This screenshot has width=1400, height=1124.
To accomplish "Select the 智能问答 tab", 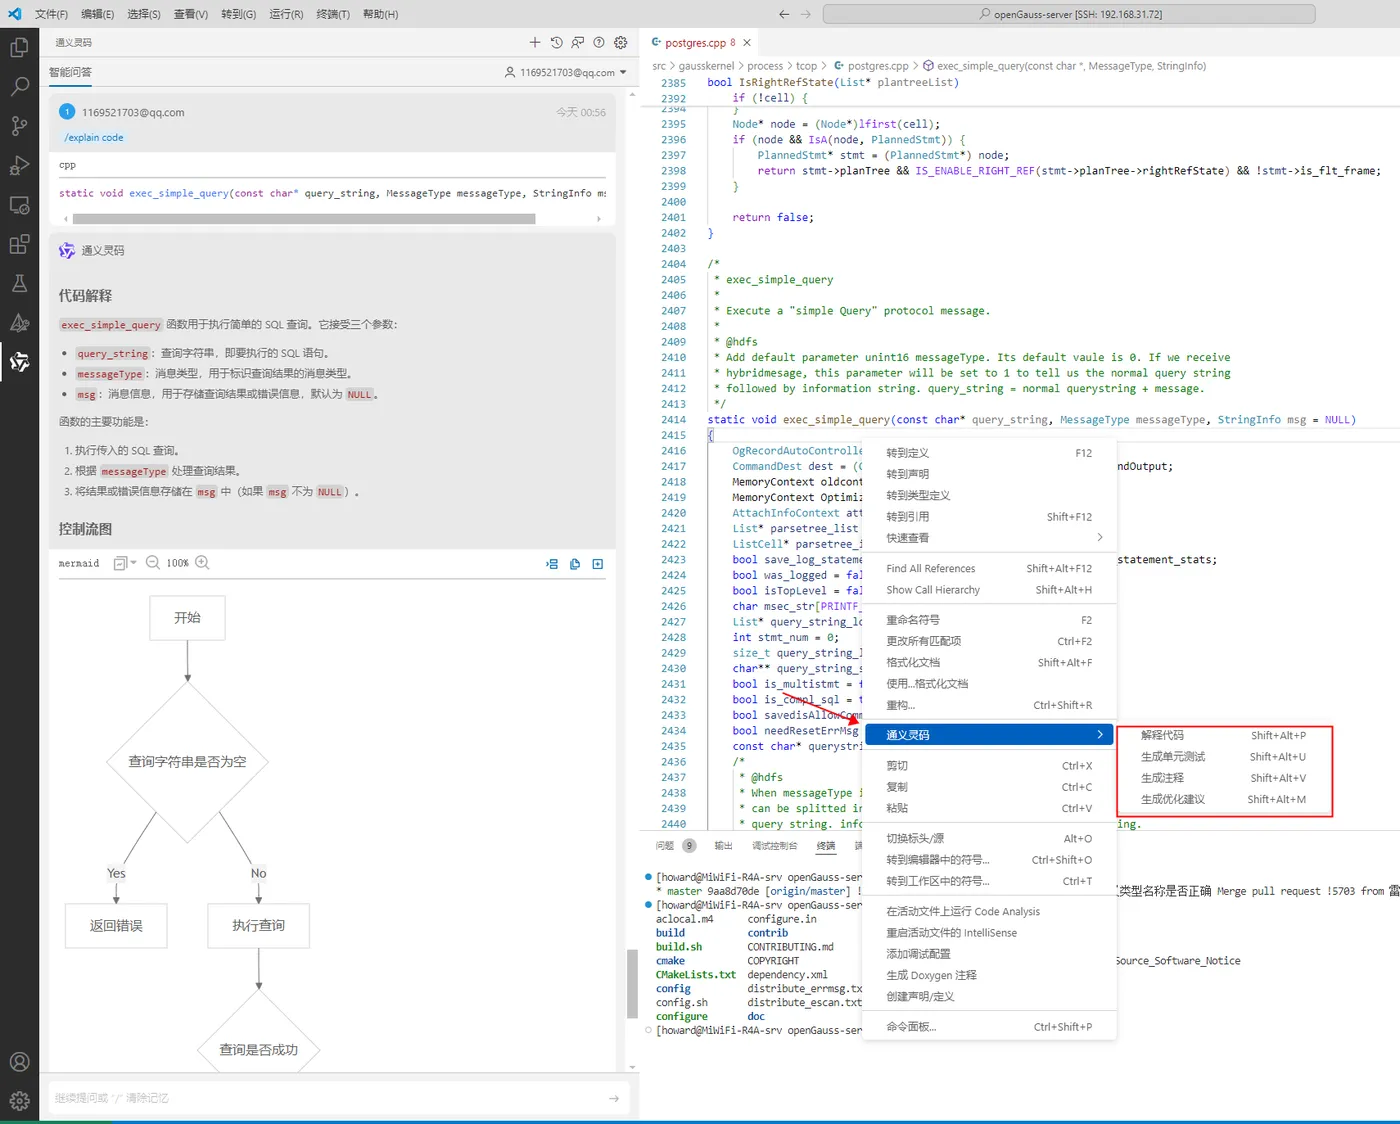I will click(70, 72).
